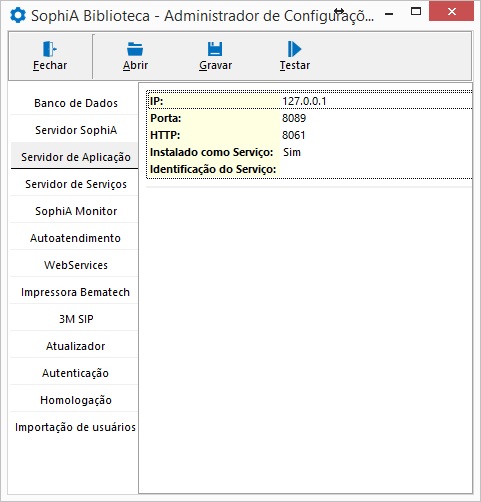Change Instalado como Serviço value Sim
481x502 pixels.
click(376, 152)
